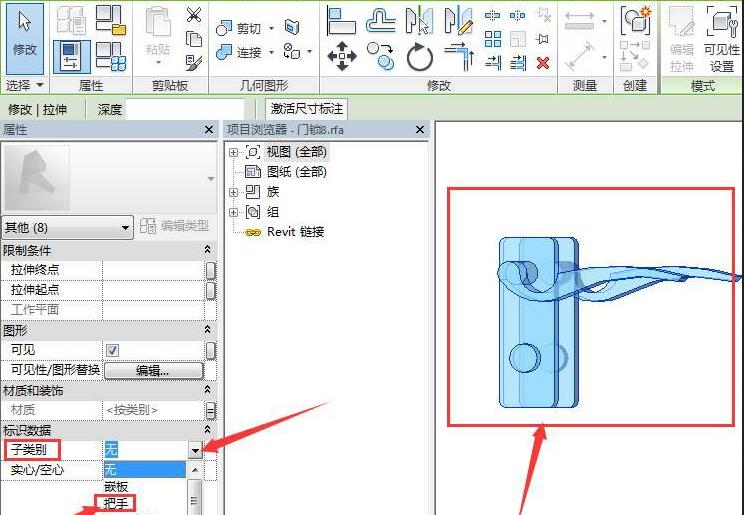
Task: Select the Split Element tool
Action: pyautogui.click(x=493, y=16)
